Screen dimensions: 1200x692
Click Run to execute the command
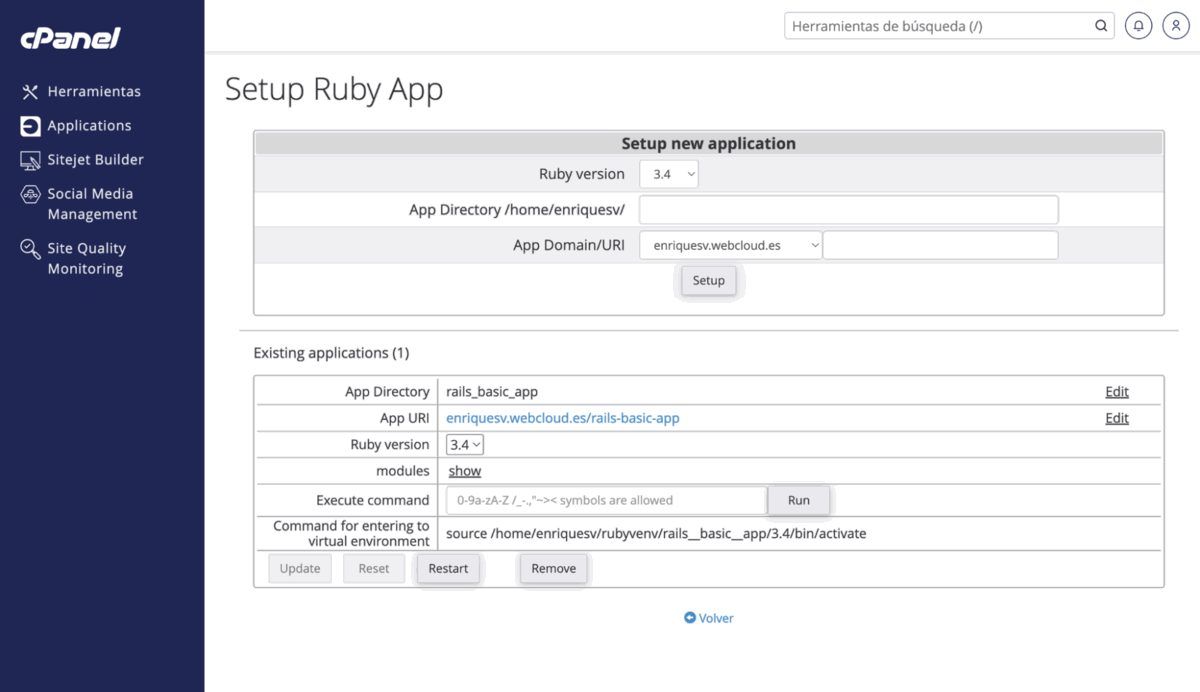799,500
